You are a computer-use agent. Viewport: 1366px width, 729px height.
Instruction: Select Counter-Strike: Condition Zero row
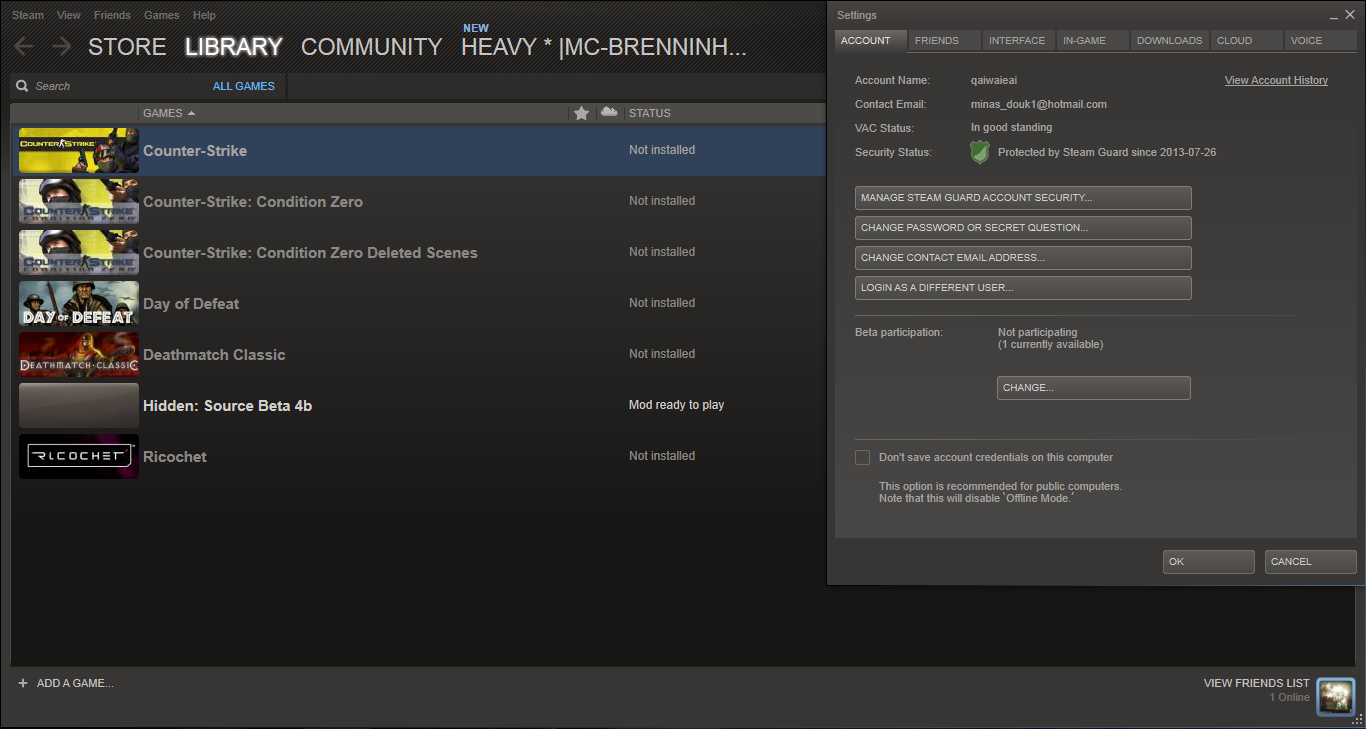[x=418, y=201]
